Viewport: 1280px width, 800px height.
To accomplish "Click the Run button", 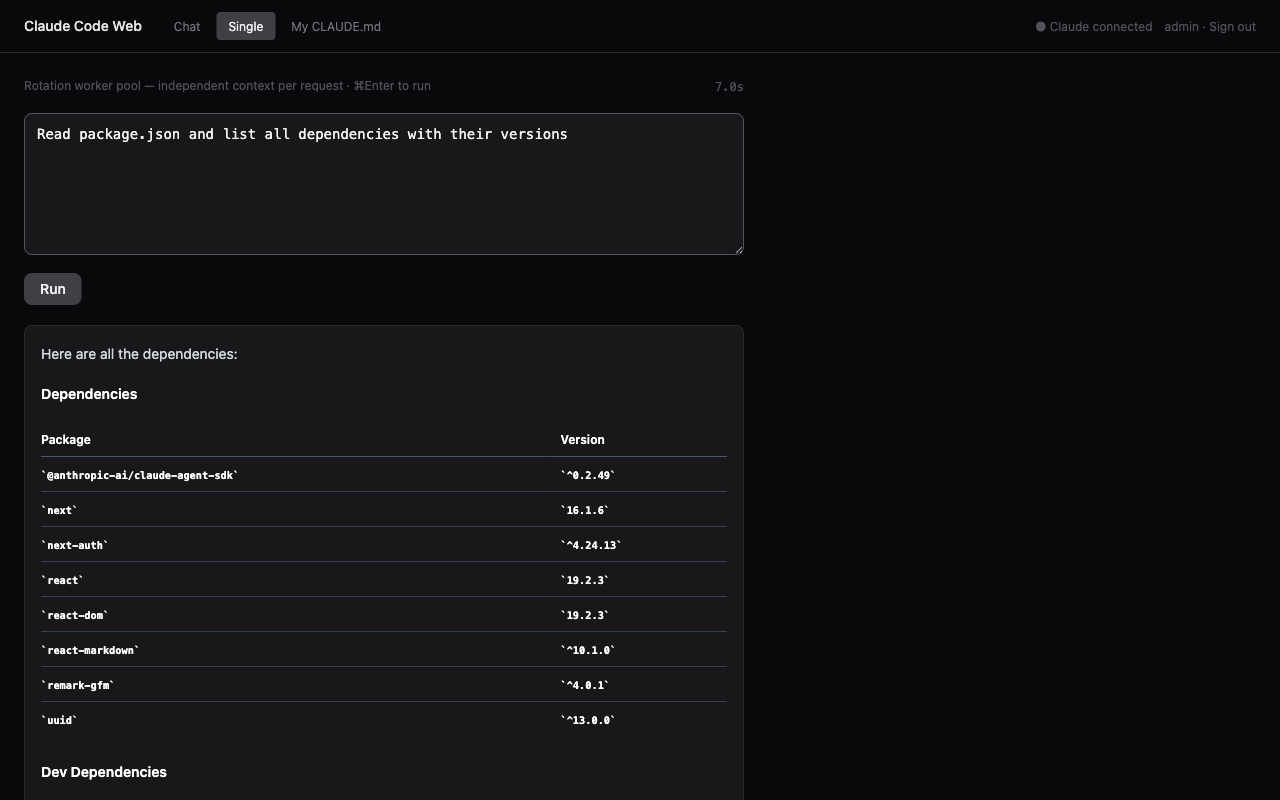I will coord(53,289).
